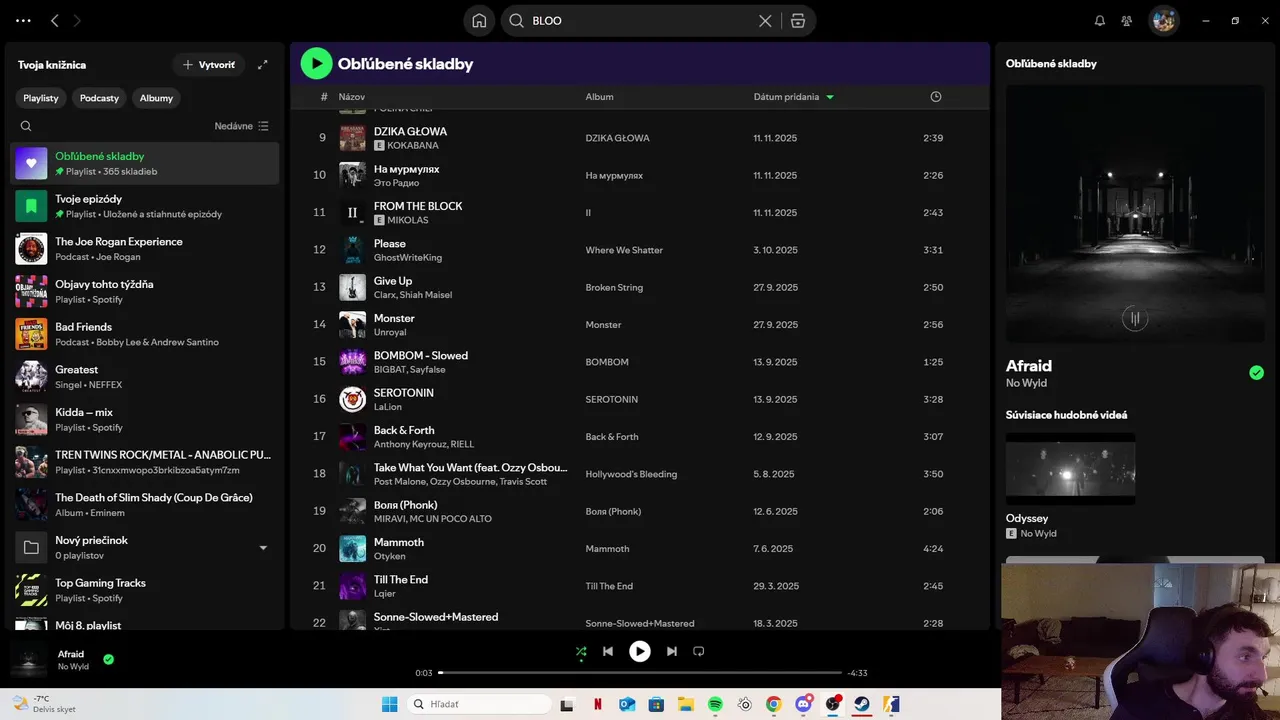Open Bad Friends podcast
This screenshot has width=1280, height=720.
pyautogui.click(x=145, y=334)
